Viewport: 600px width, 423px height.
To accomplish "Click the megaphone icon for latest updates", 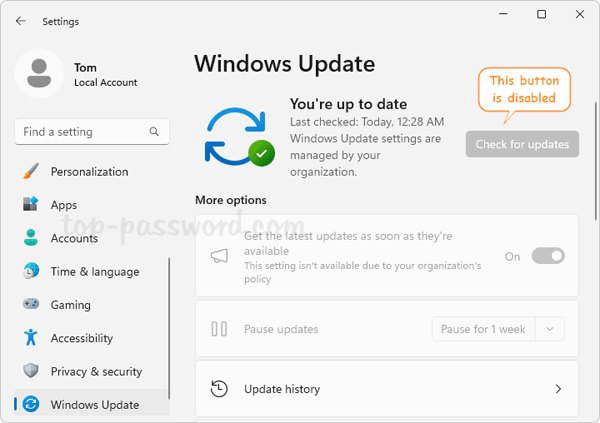I will (x=219, y=256).
